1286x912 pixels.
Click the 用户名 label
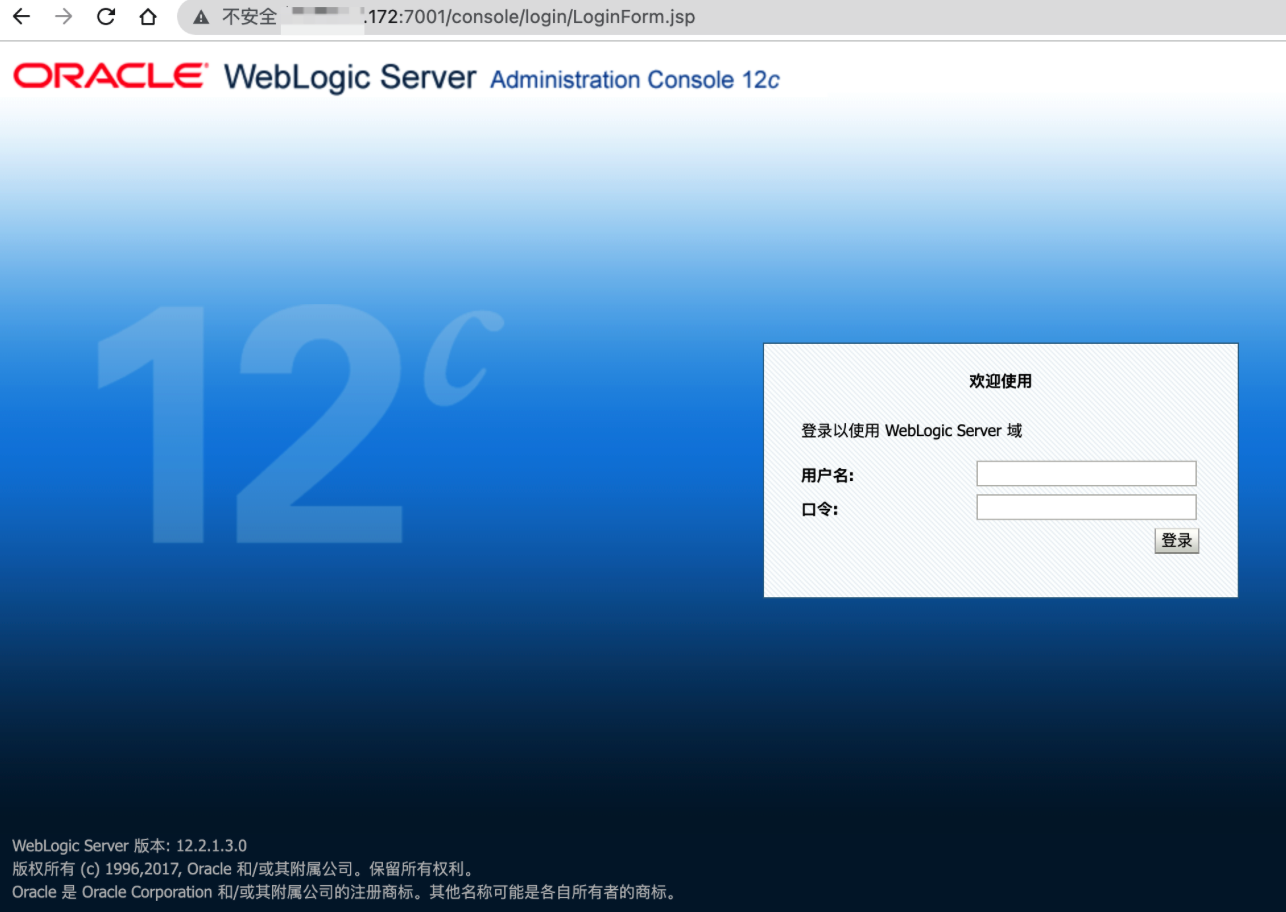click(827, 476)
